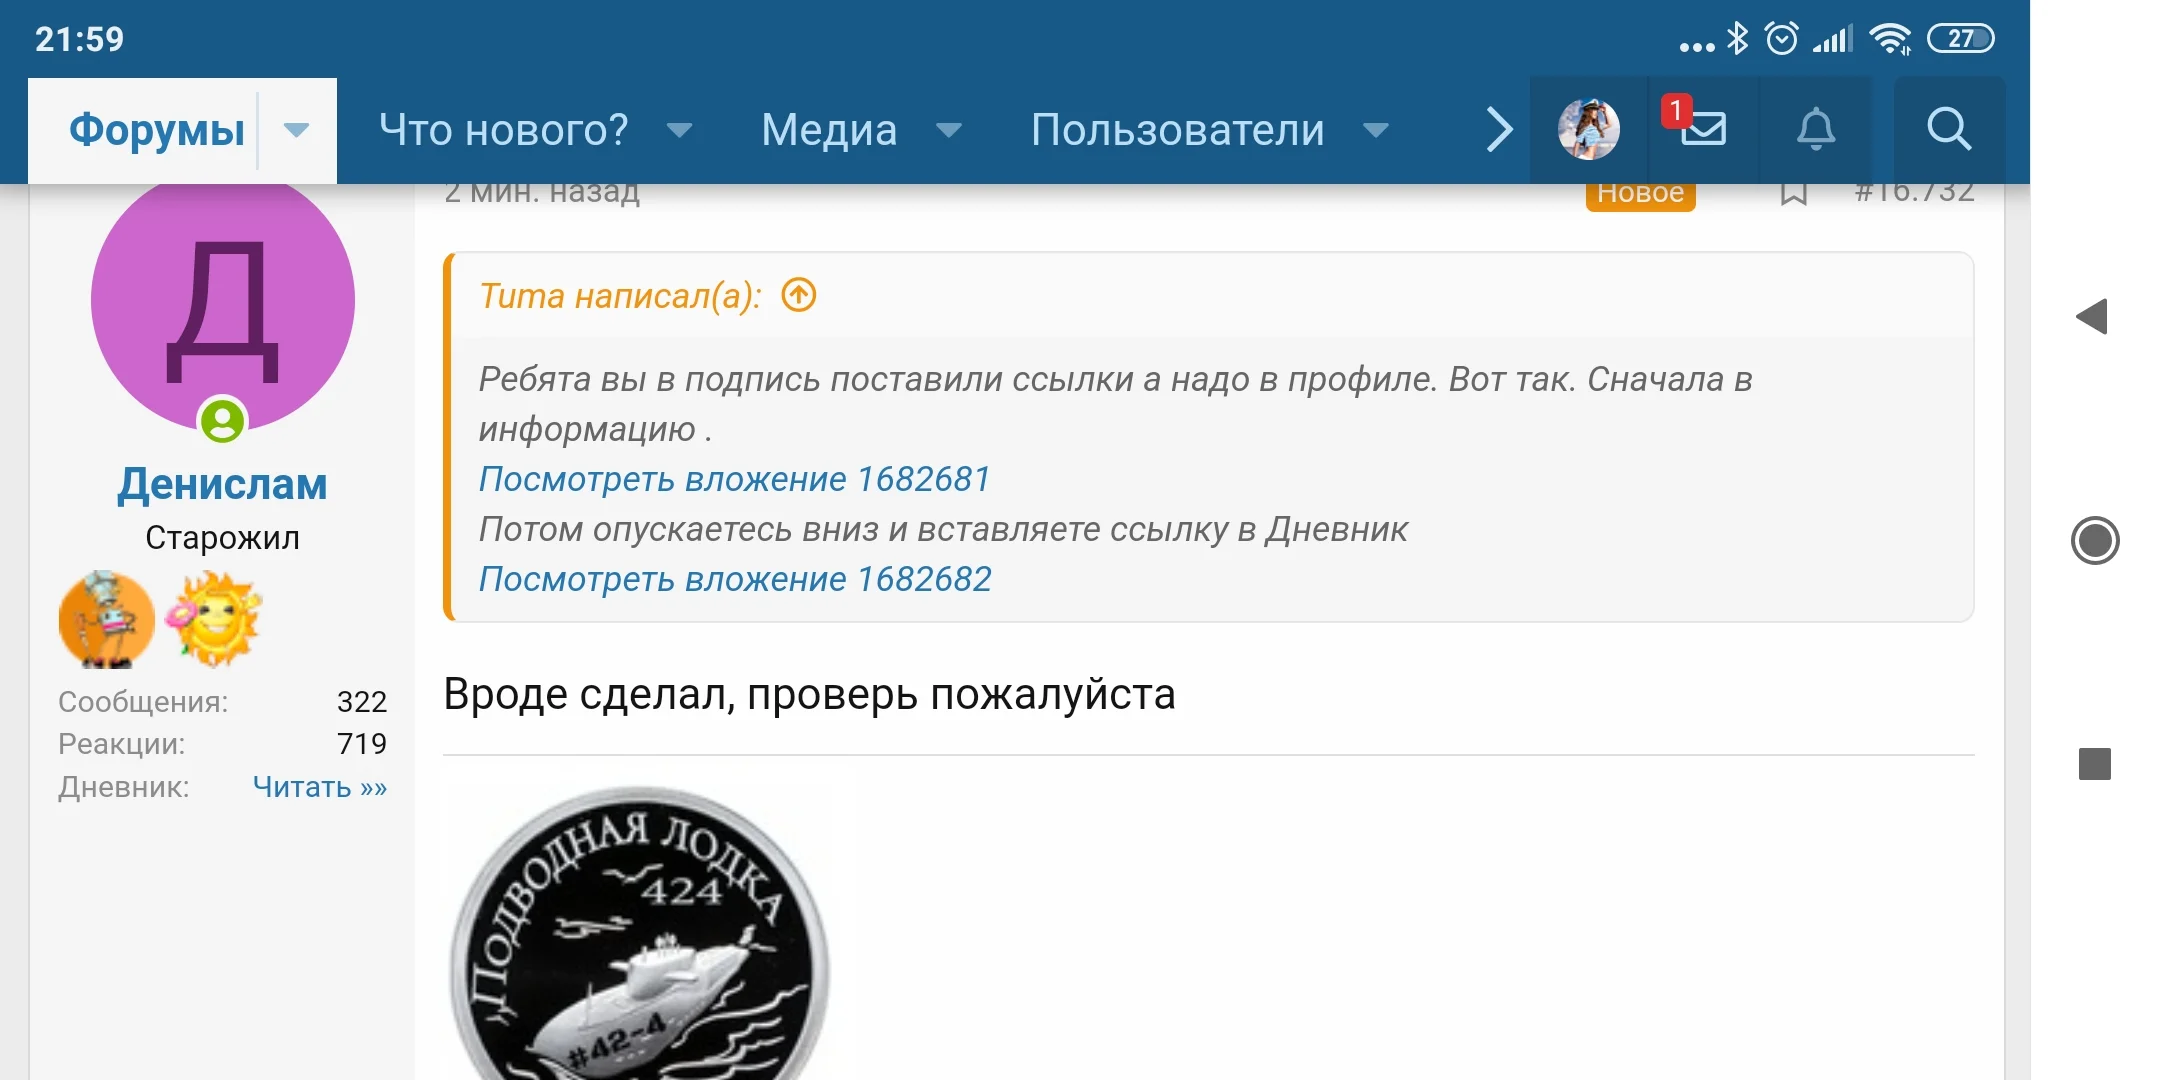This screenshot has width=2160, height=1080.
Task: Go to the Что нового? page
Action: point(504,129)
